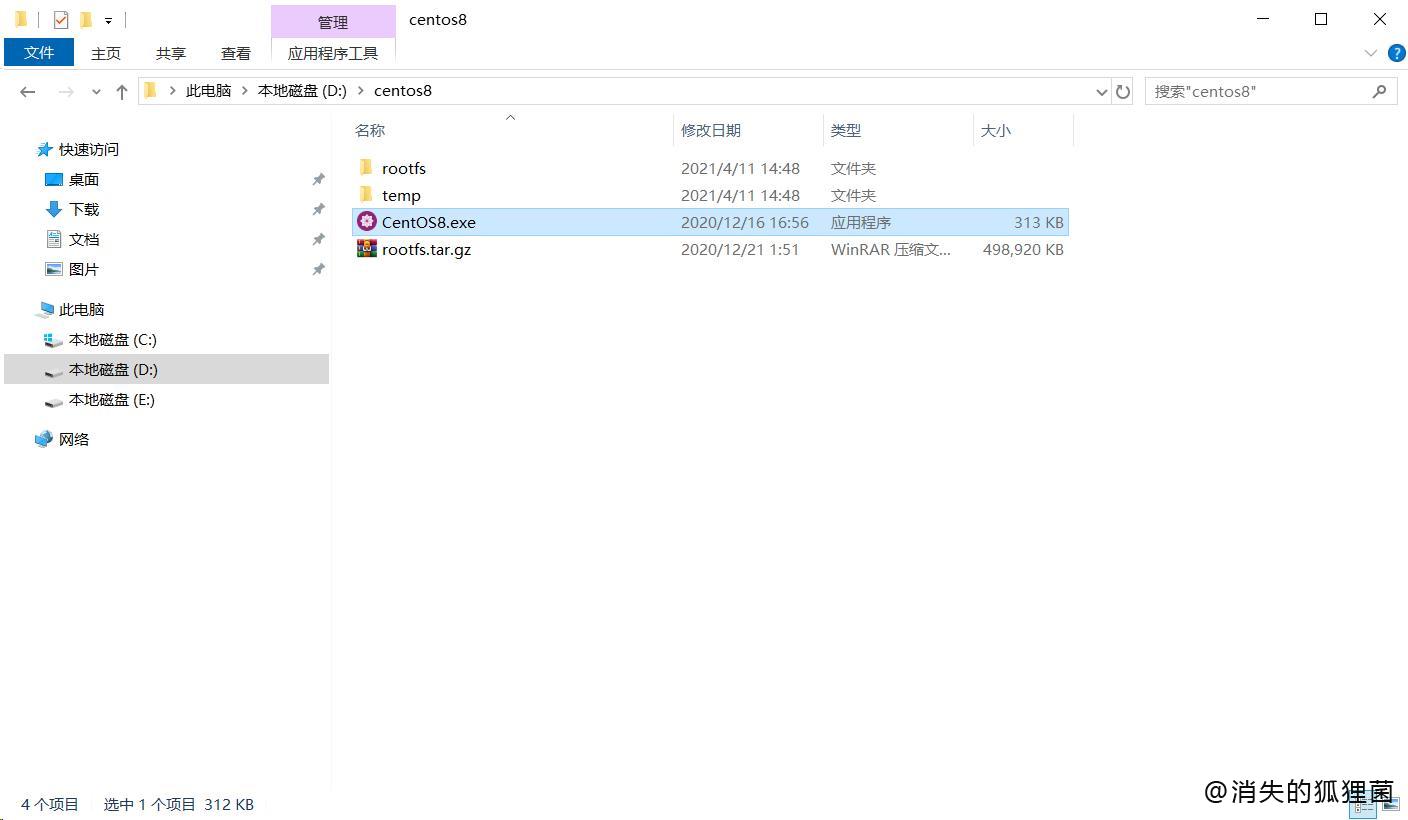1408x820 pixels.
Task: Click the pin icon beside 桌面
Action: tap(318, 179)
